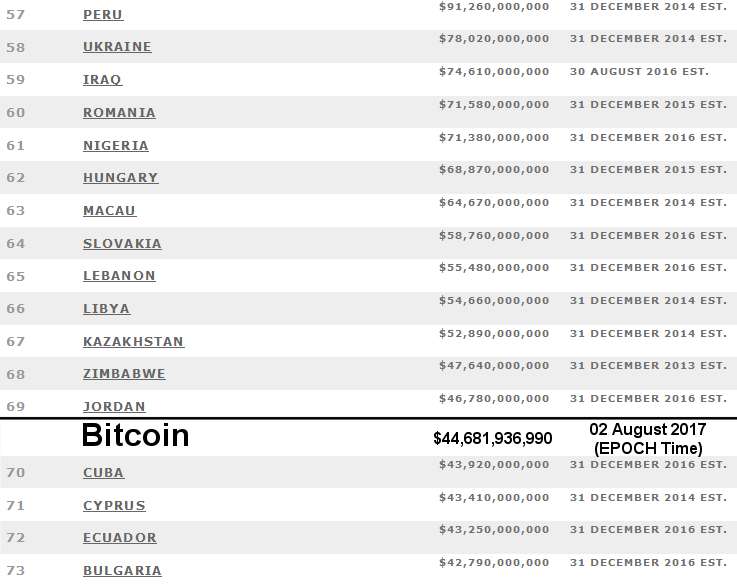Click the HUNGARY link
The width and height of the screenshot is (737, 585).
point(120,178)
